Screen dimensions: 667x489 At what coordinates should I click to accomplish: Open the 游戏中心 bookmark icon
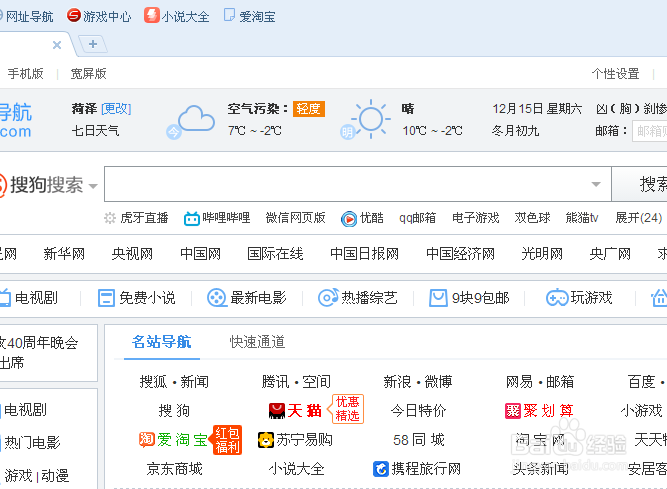pyautogui.click(x=74, y=16)
